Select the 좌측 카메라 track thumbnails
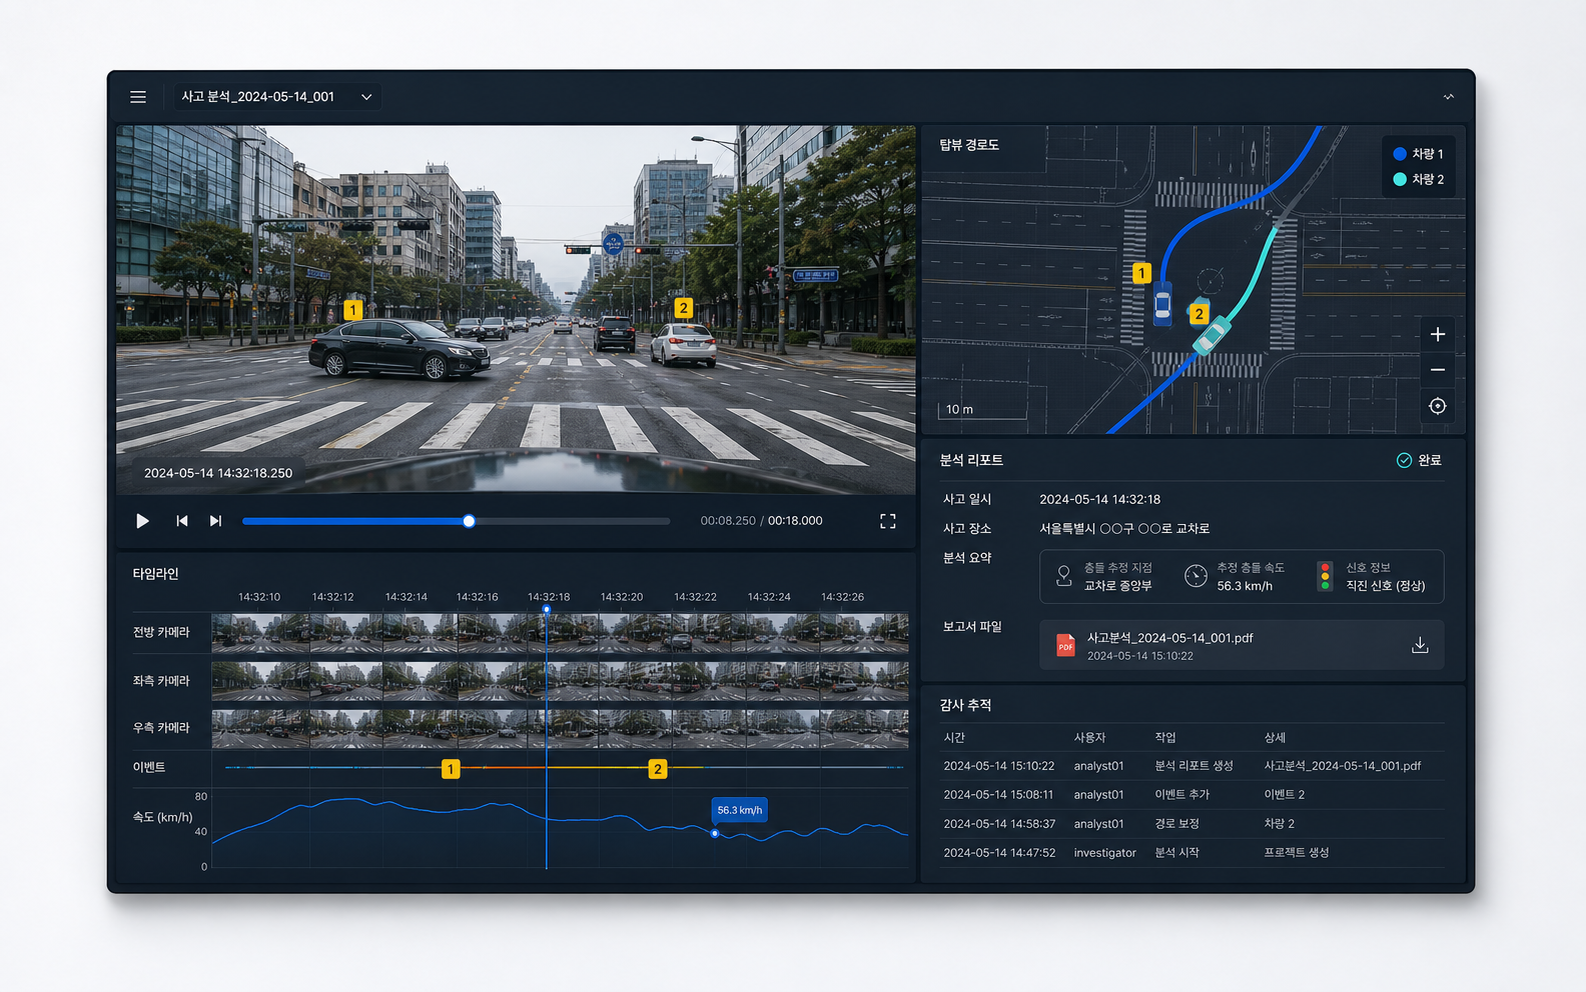1586x992 pixels. [x=560, y=681]
